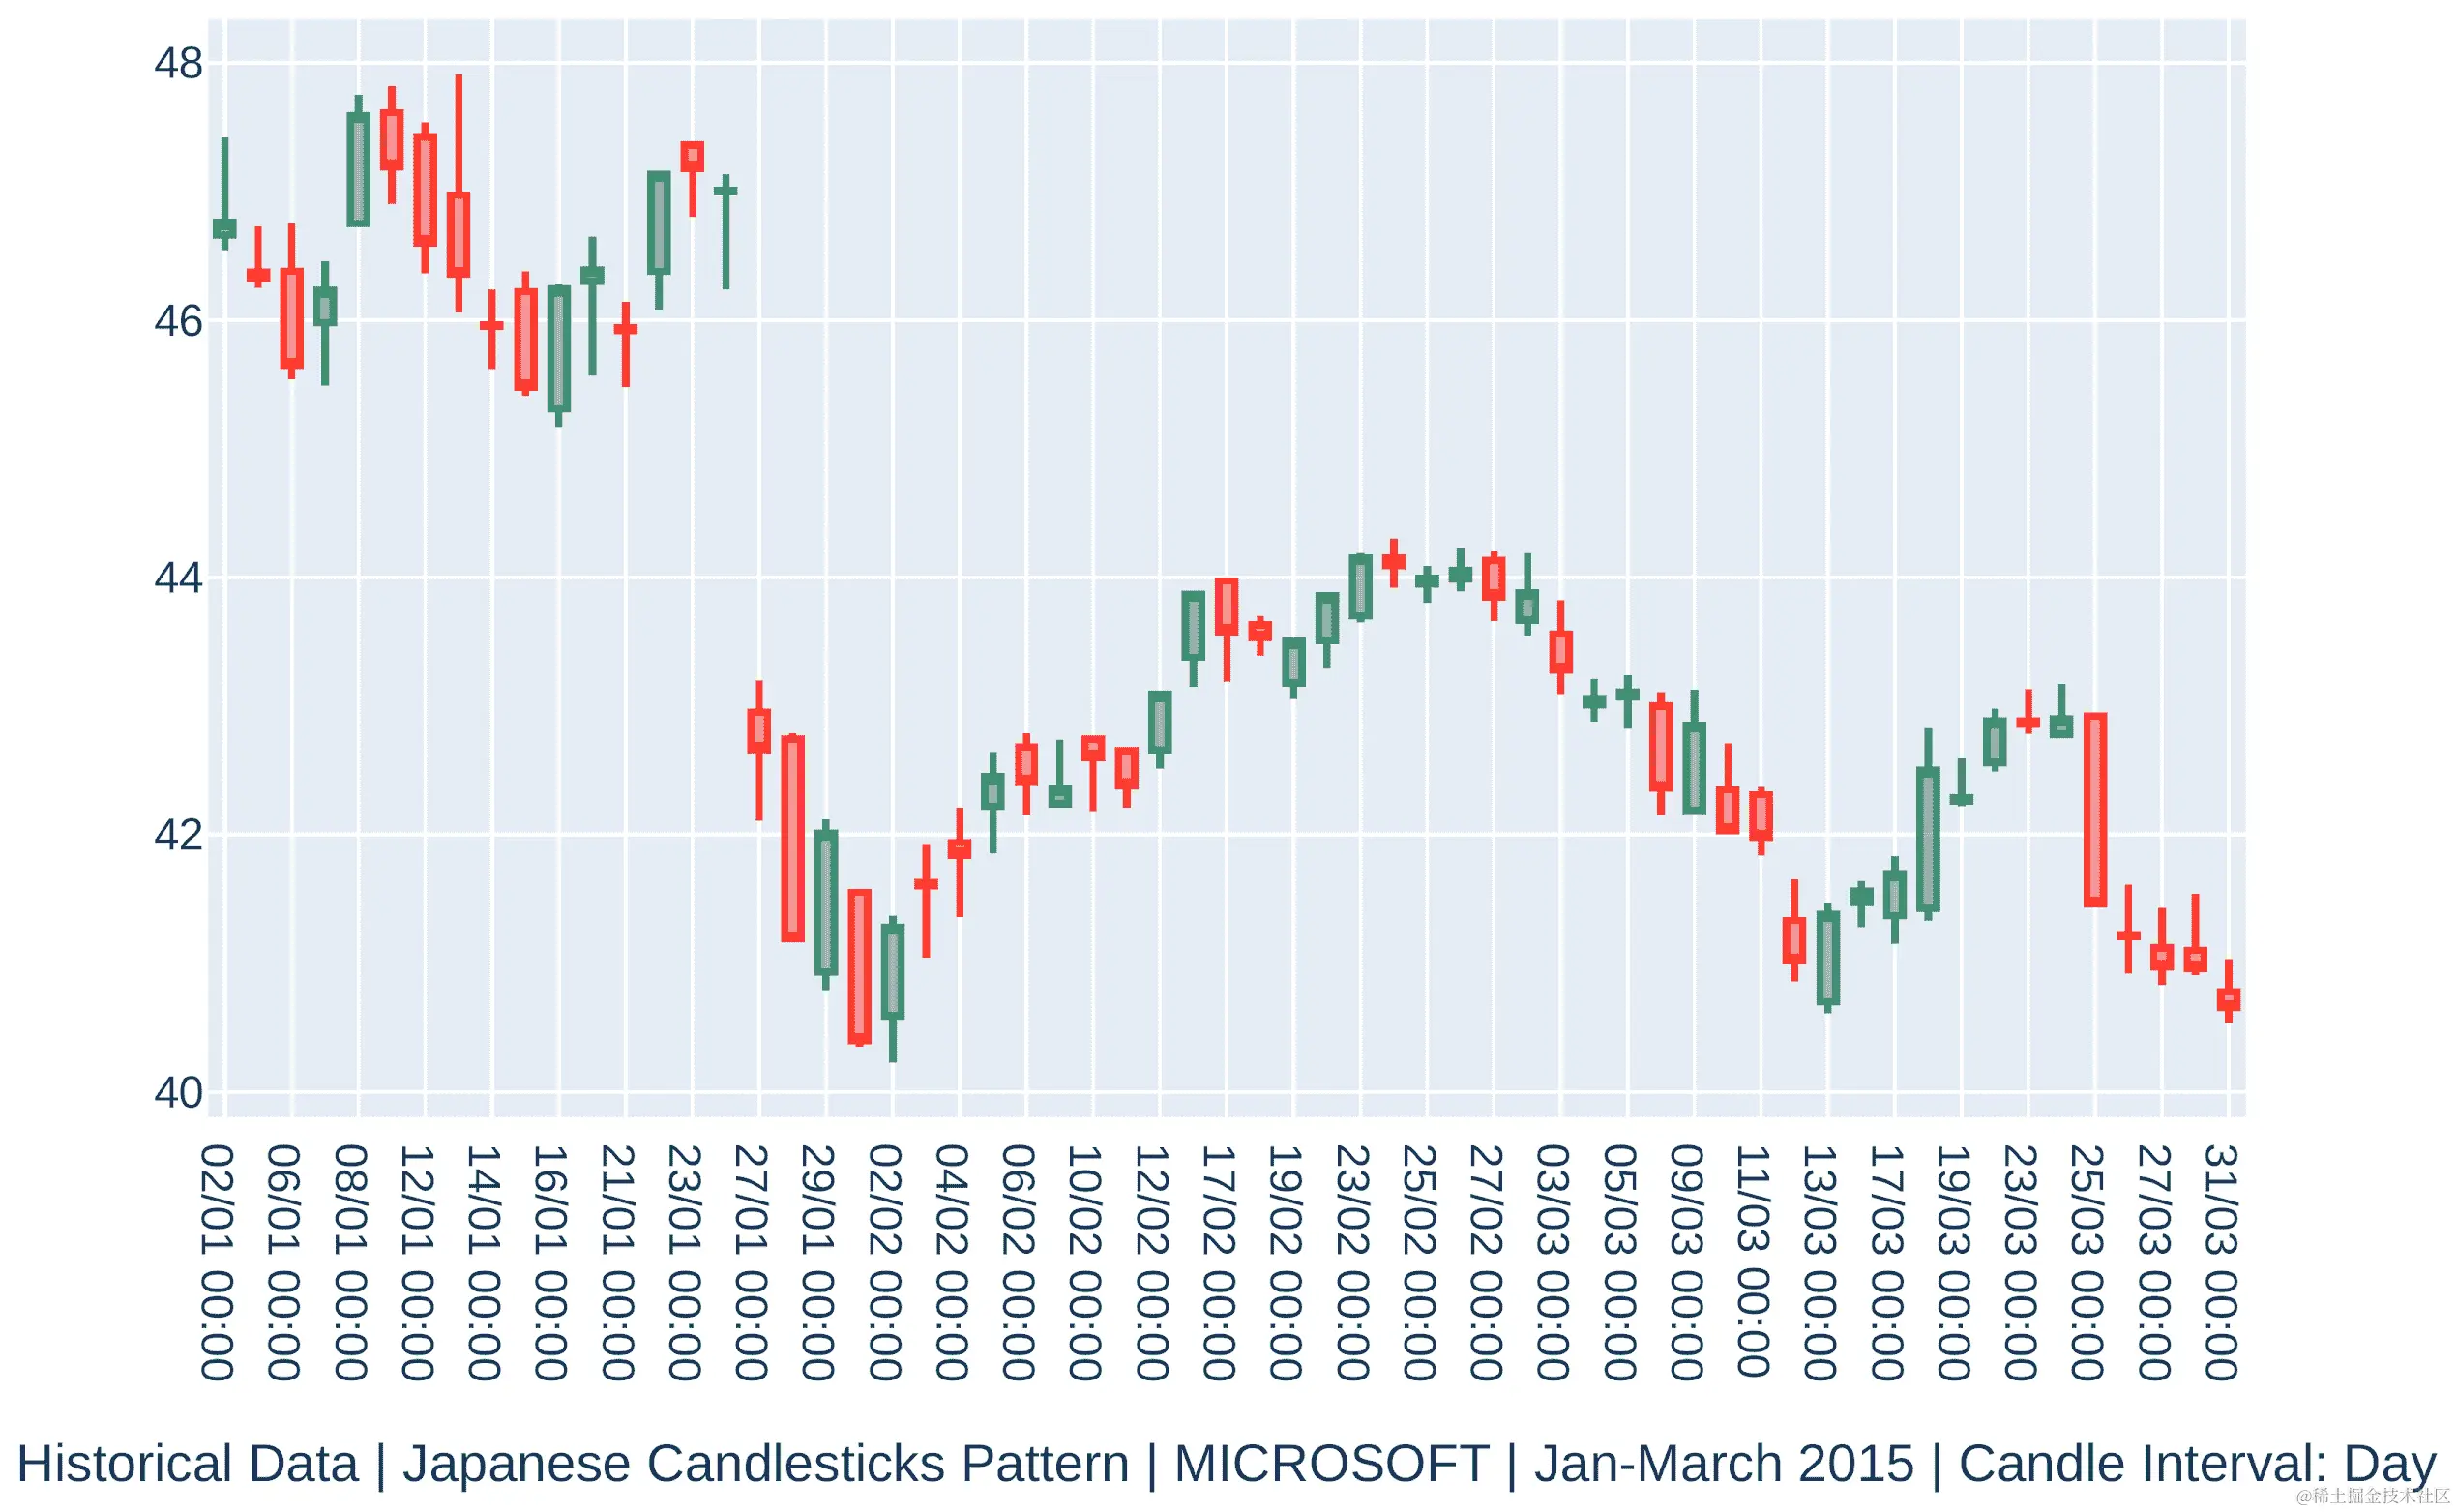Click the red candle at 17/02
Viewport: 2457px width, 1512px height.
click(1227, 606)
